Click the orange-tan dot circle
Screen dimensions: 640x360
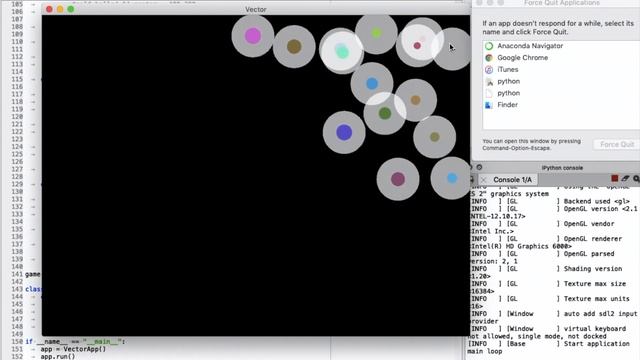click(416, 100)
